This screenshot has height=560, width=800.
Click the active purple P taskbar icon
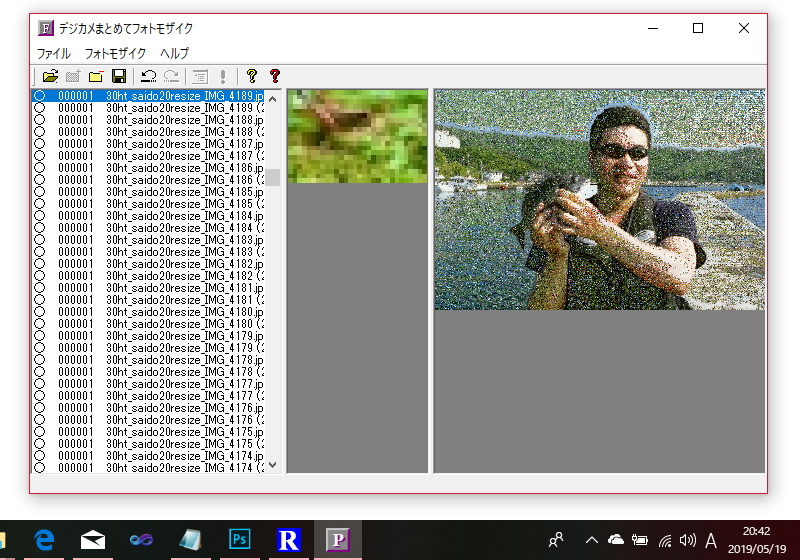tap(338, 540)
